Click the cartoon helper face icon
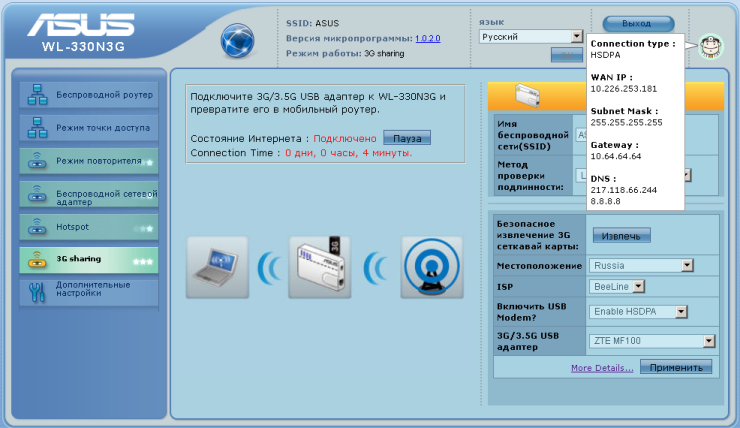 pyautogui.click(x=711, y=46)
